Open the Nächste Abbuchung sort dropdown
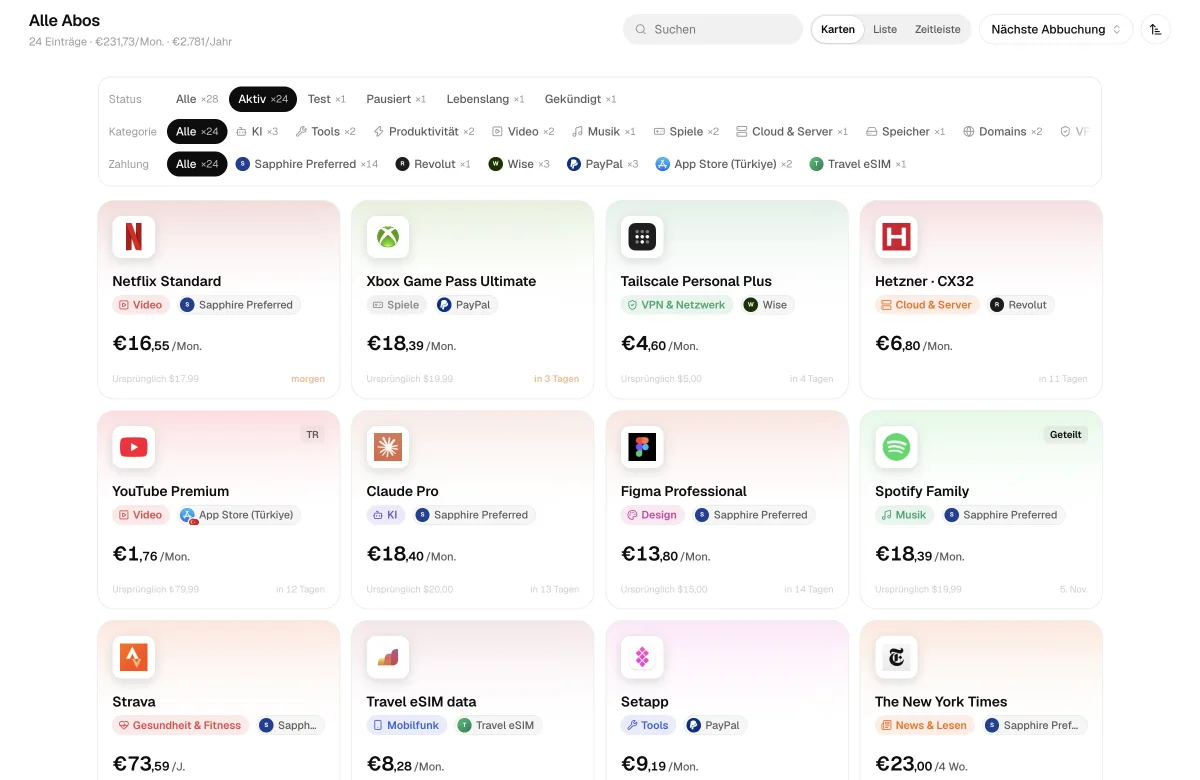This screenshot has width=1200, height=780. 1056,29
